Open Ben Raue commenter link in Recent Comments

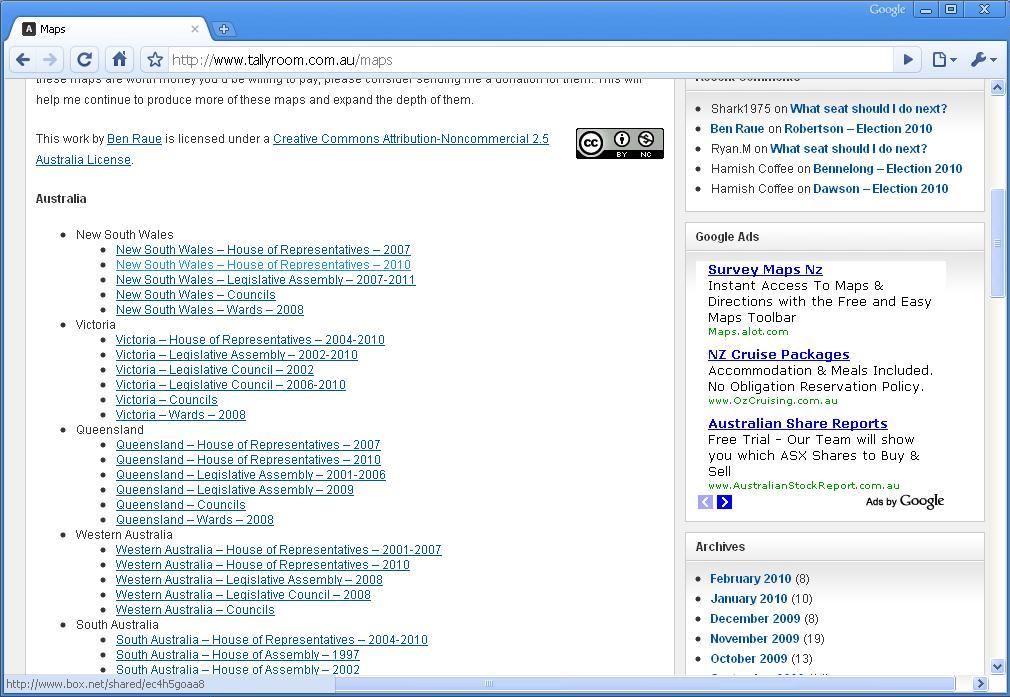pyautogui.click(x=737, y=129)
